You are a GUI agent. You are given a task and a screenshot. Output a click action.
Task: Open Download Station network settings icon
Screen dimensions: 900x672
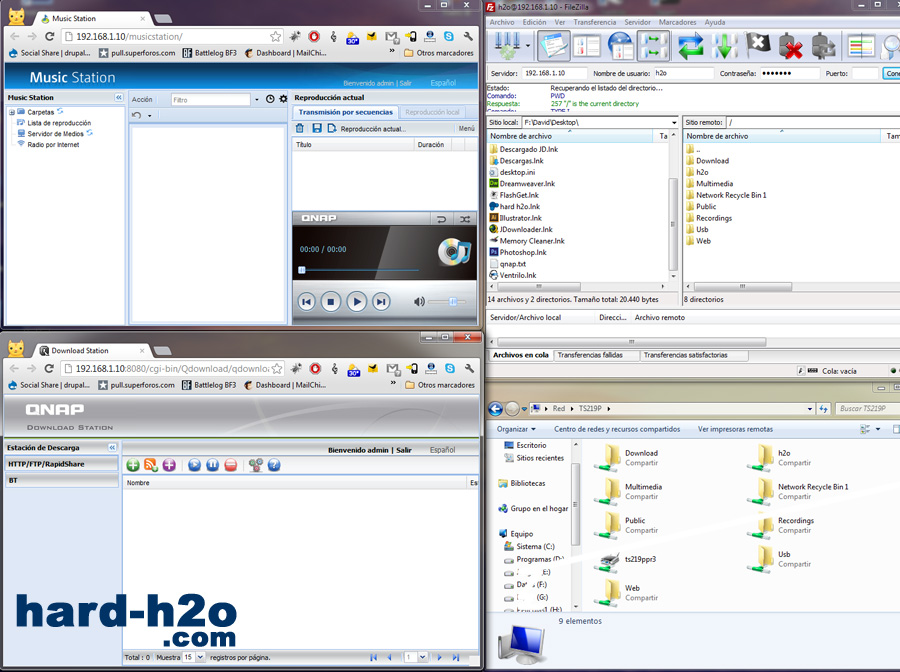255,465
